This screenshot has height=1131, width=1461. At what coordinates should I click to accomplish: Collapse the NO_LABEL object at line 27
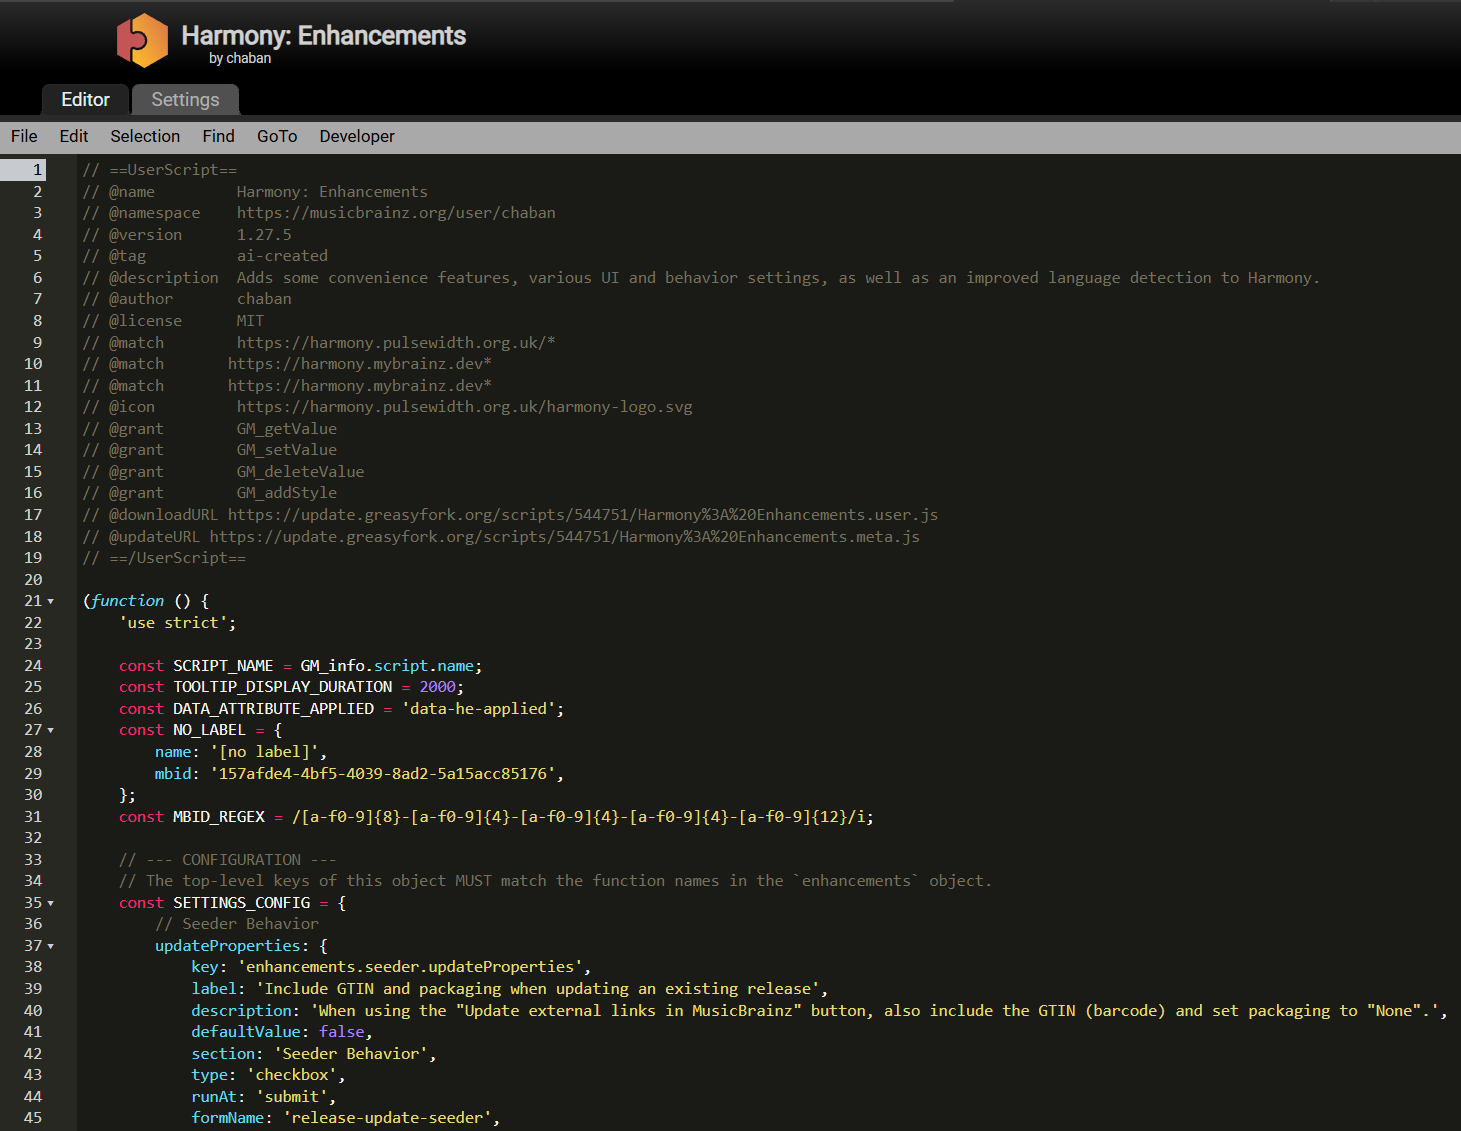[x=51, y=730]
